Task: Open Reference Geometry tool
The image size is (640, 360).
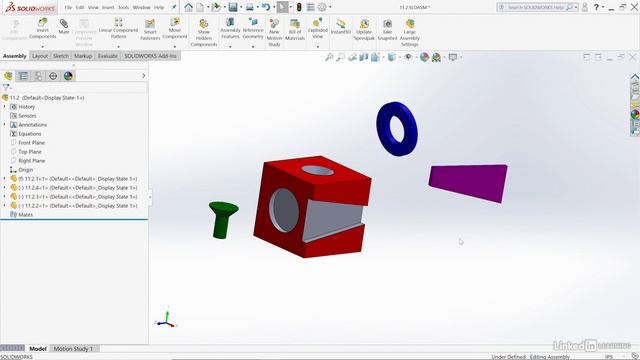Action: tap(253, 28)
